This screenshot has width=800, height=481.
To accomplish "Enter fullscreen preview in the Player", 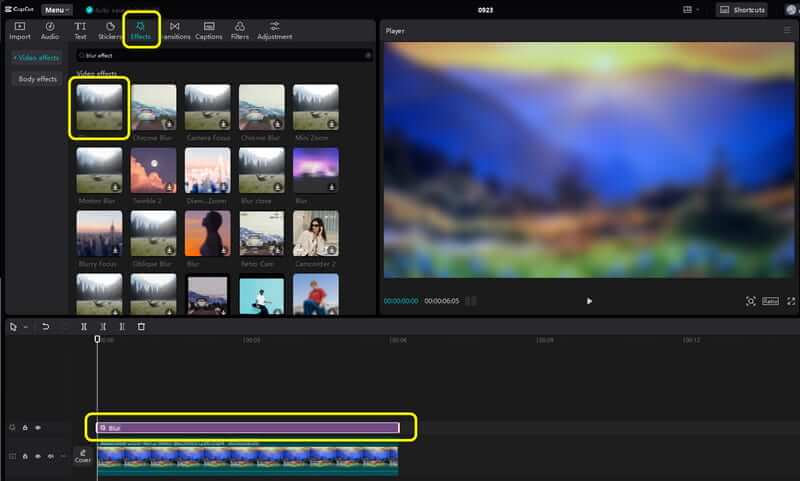I will click(791, 301).
